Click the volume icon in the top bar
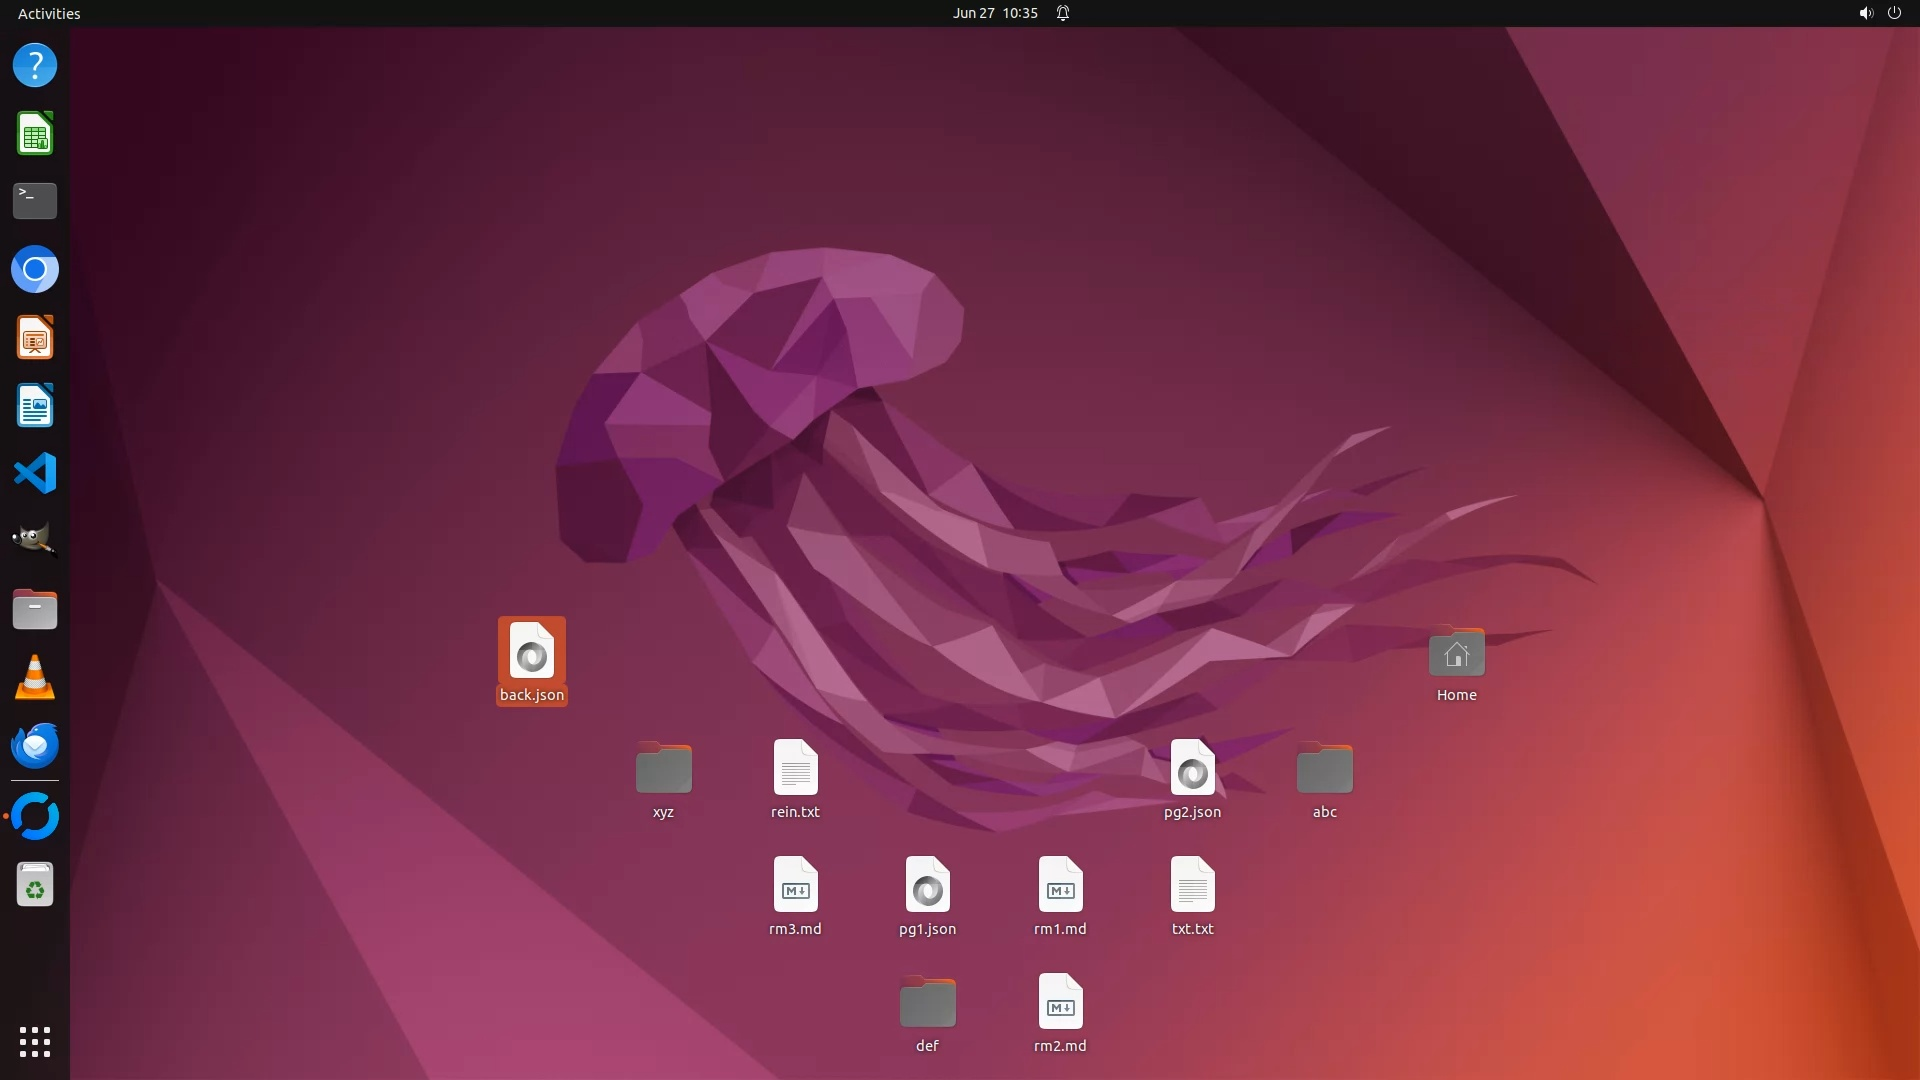The width and height of the screenshot is (1920, 1080). (1865, 13)
